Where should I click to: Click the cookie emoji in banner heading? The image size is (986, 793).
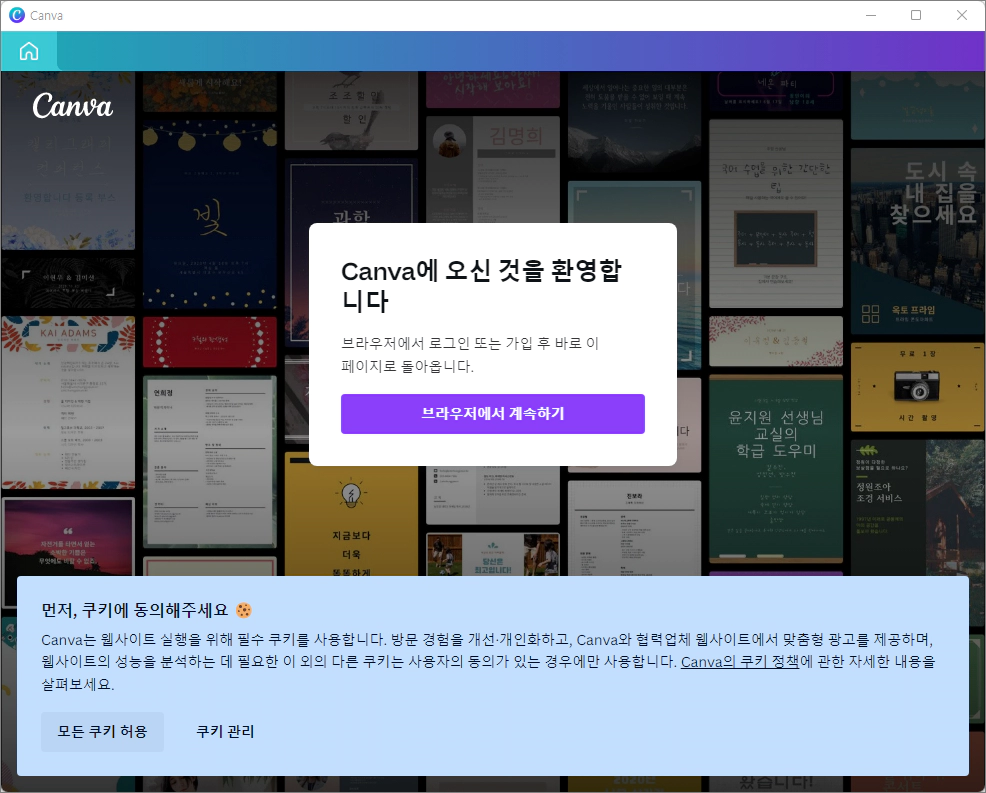244,610
